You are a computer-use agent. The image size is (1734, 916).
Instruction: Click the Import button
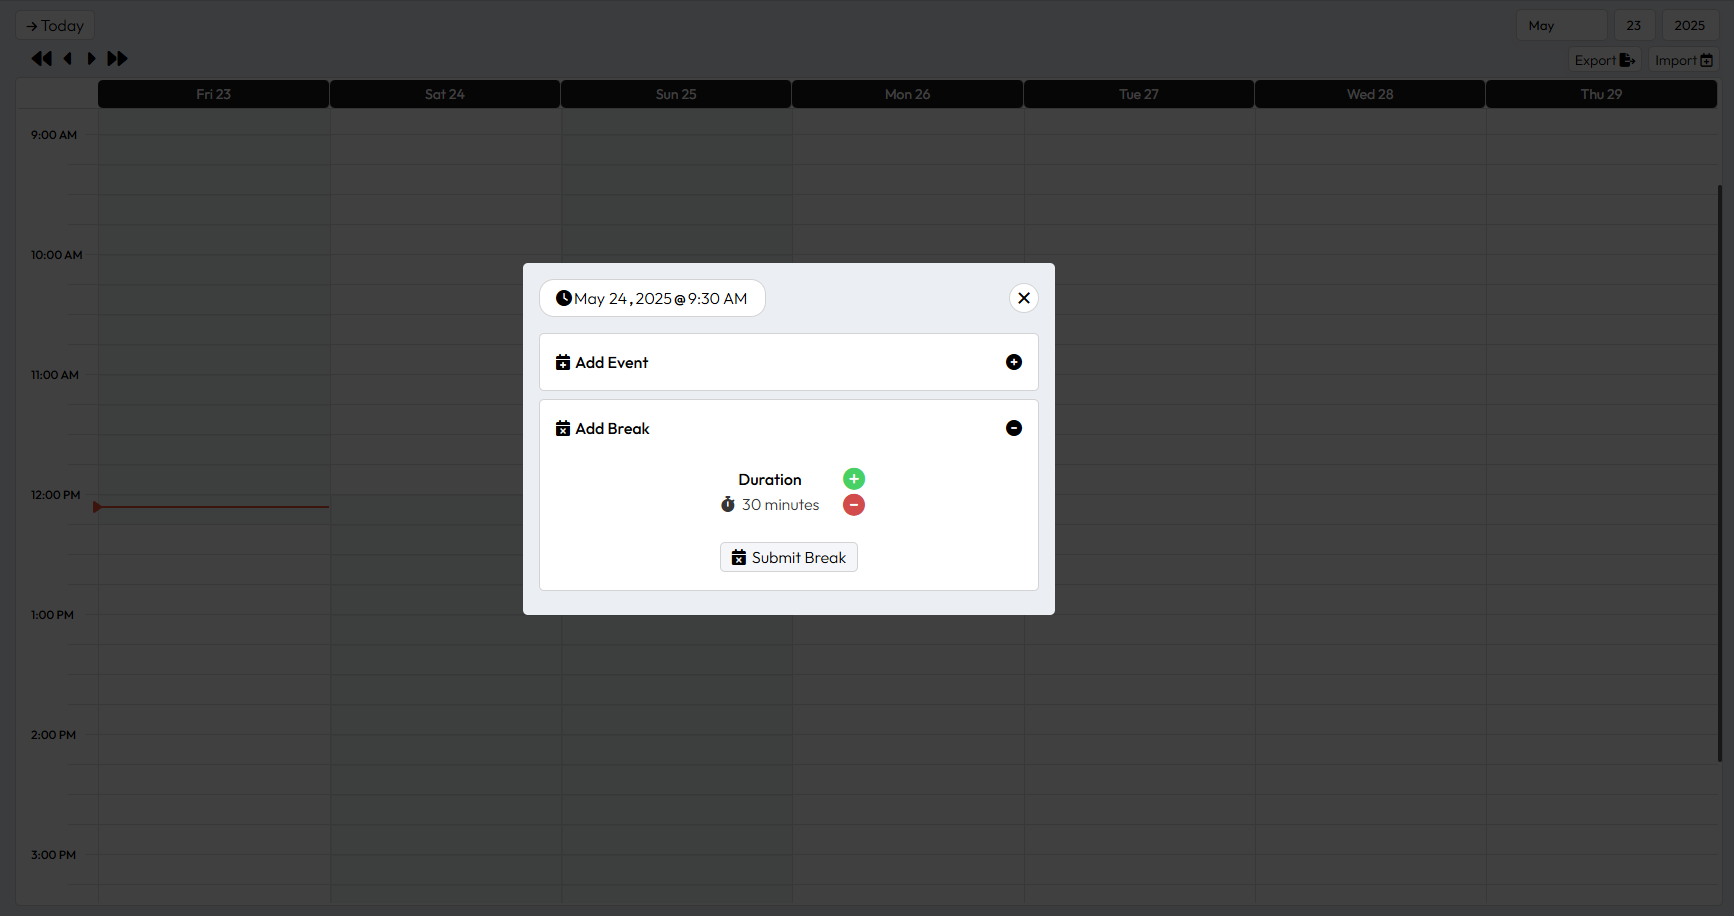(1683, 60)
